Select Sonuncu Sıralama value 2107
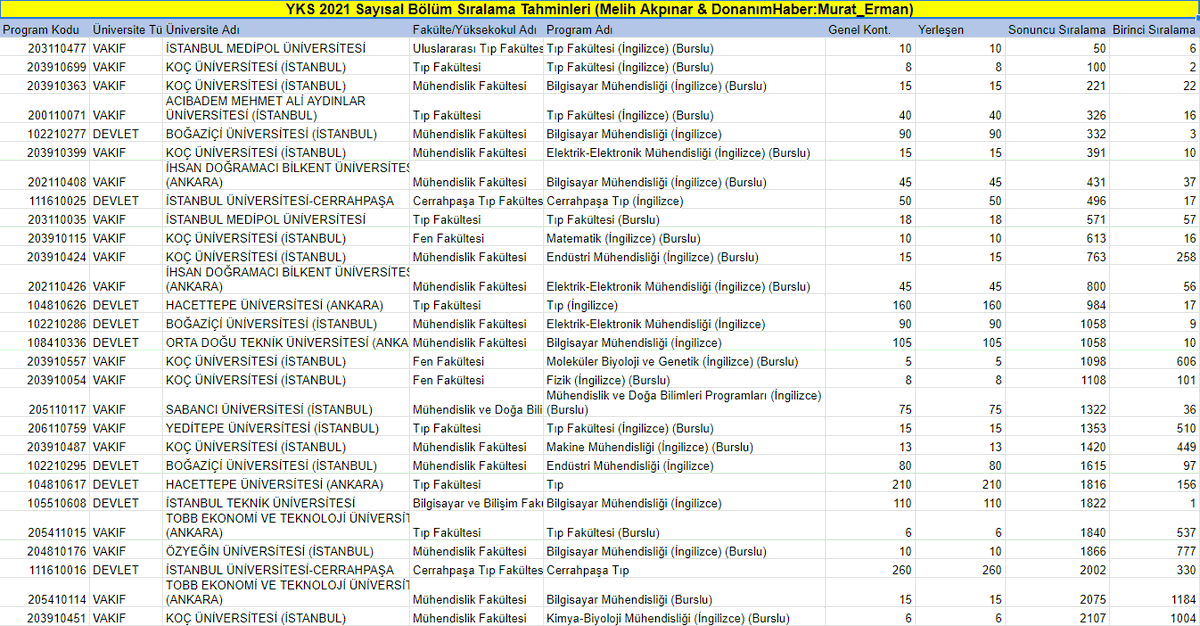Viewport: 1200px width, 626px height. [x=1057, y=618]
